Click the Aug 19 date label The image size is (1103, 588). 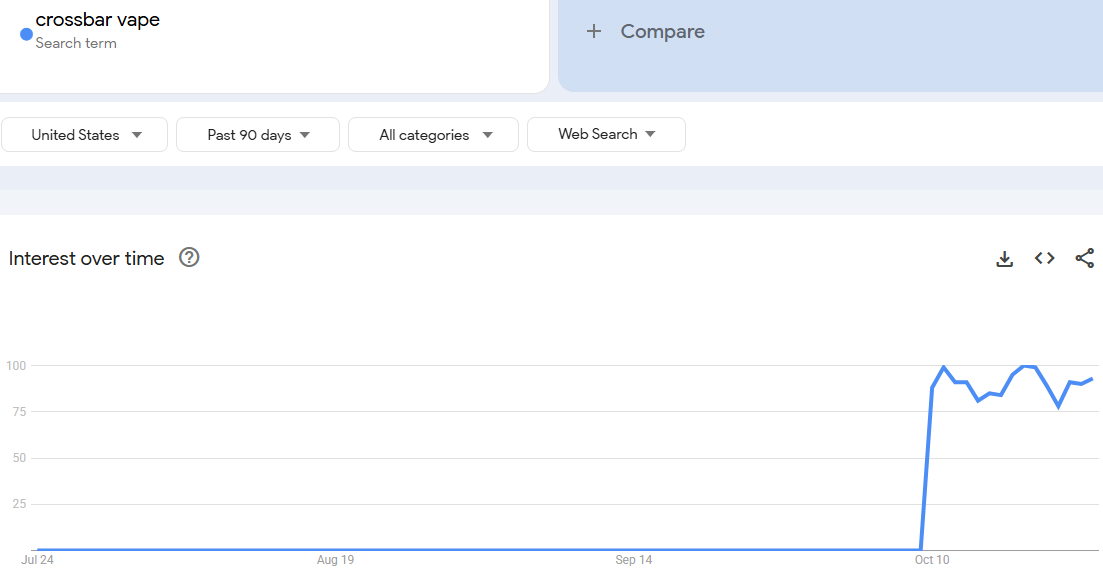coord(335,560)
